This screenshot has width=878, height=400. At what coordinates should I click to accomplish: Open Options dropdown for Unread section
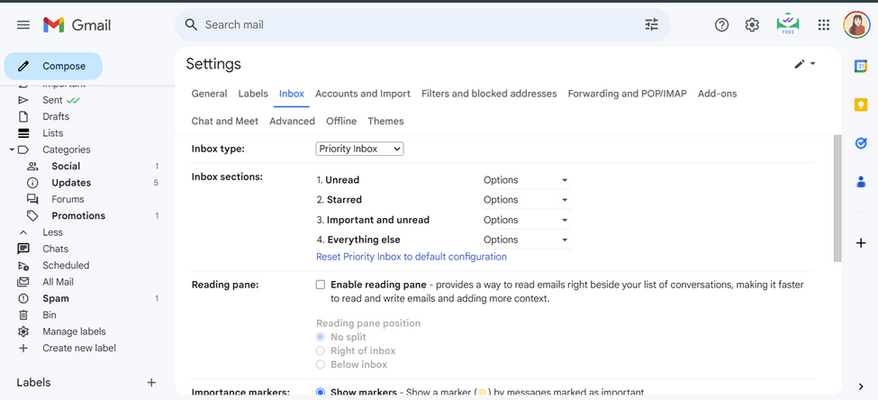coord(525,180)
